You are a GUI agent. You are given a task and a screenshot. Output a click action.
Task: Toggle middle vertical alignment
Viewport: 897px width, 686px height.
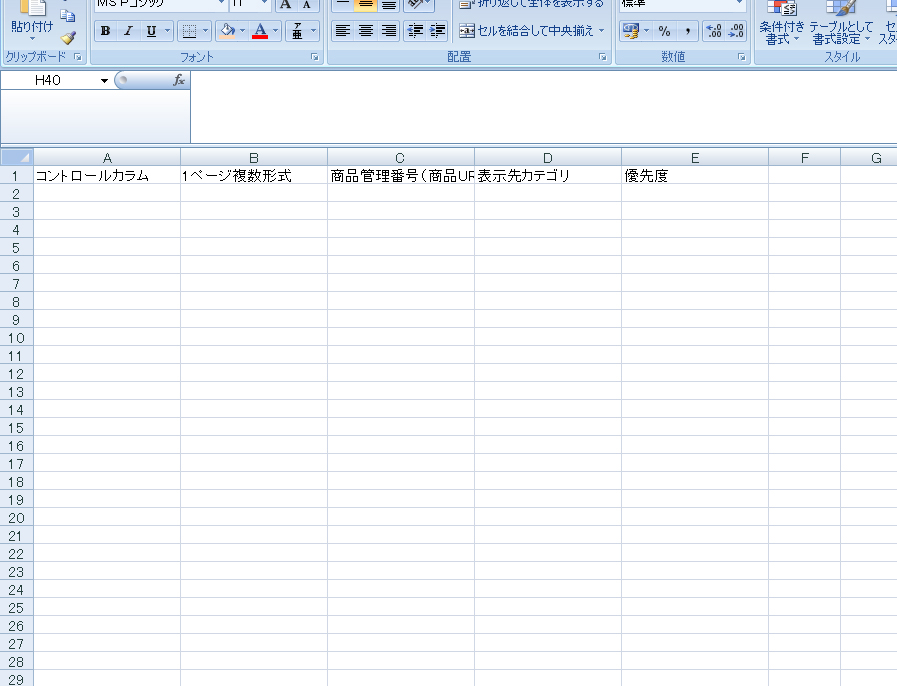click(x=366, y=5)
